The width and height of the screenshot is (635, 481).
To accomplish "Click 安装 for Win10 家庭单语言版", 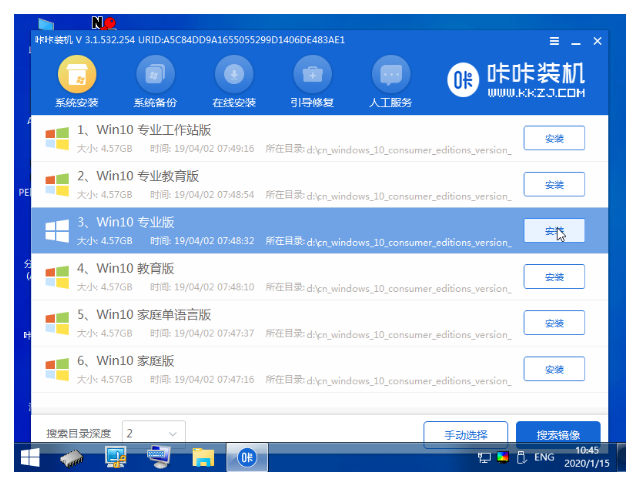I will pyautogui.click(x=554, y=323).
